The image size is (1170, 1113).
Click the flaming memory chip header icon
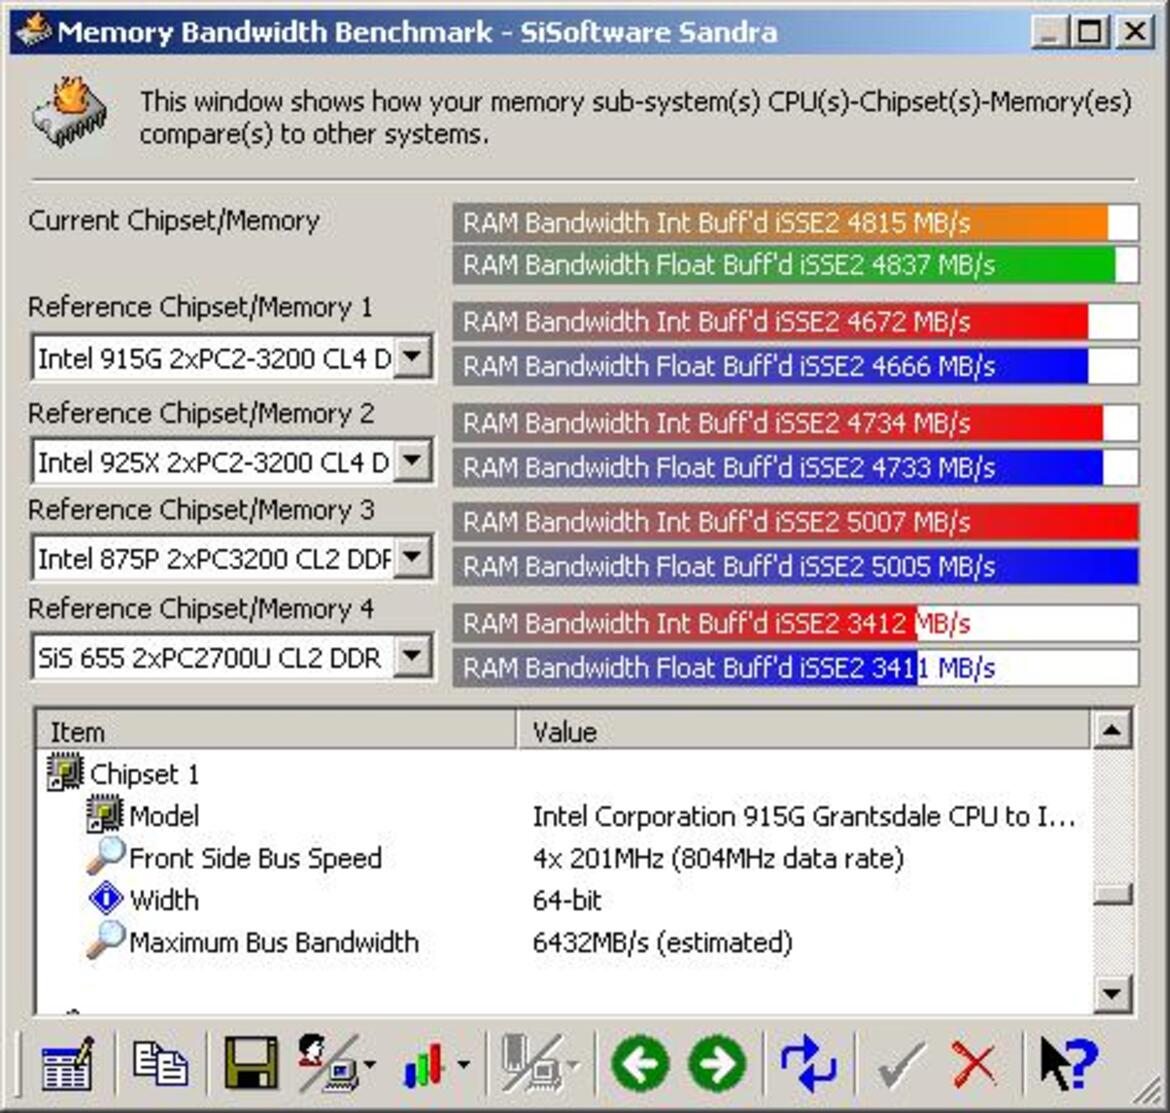click(x=69, y=112)
